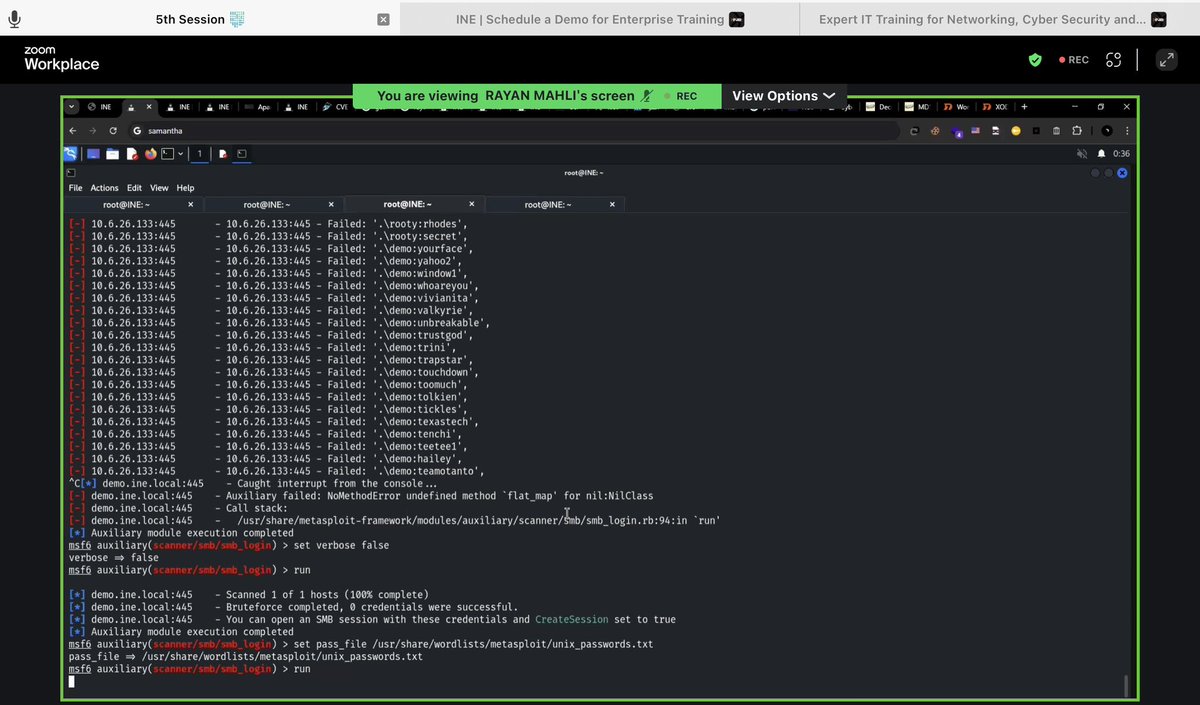
Task: Open the terminal Edit menu
Action: (x=134, y=188)
